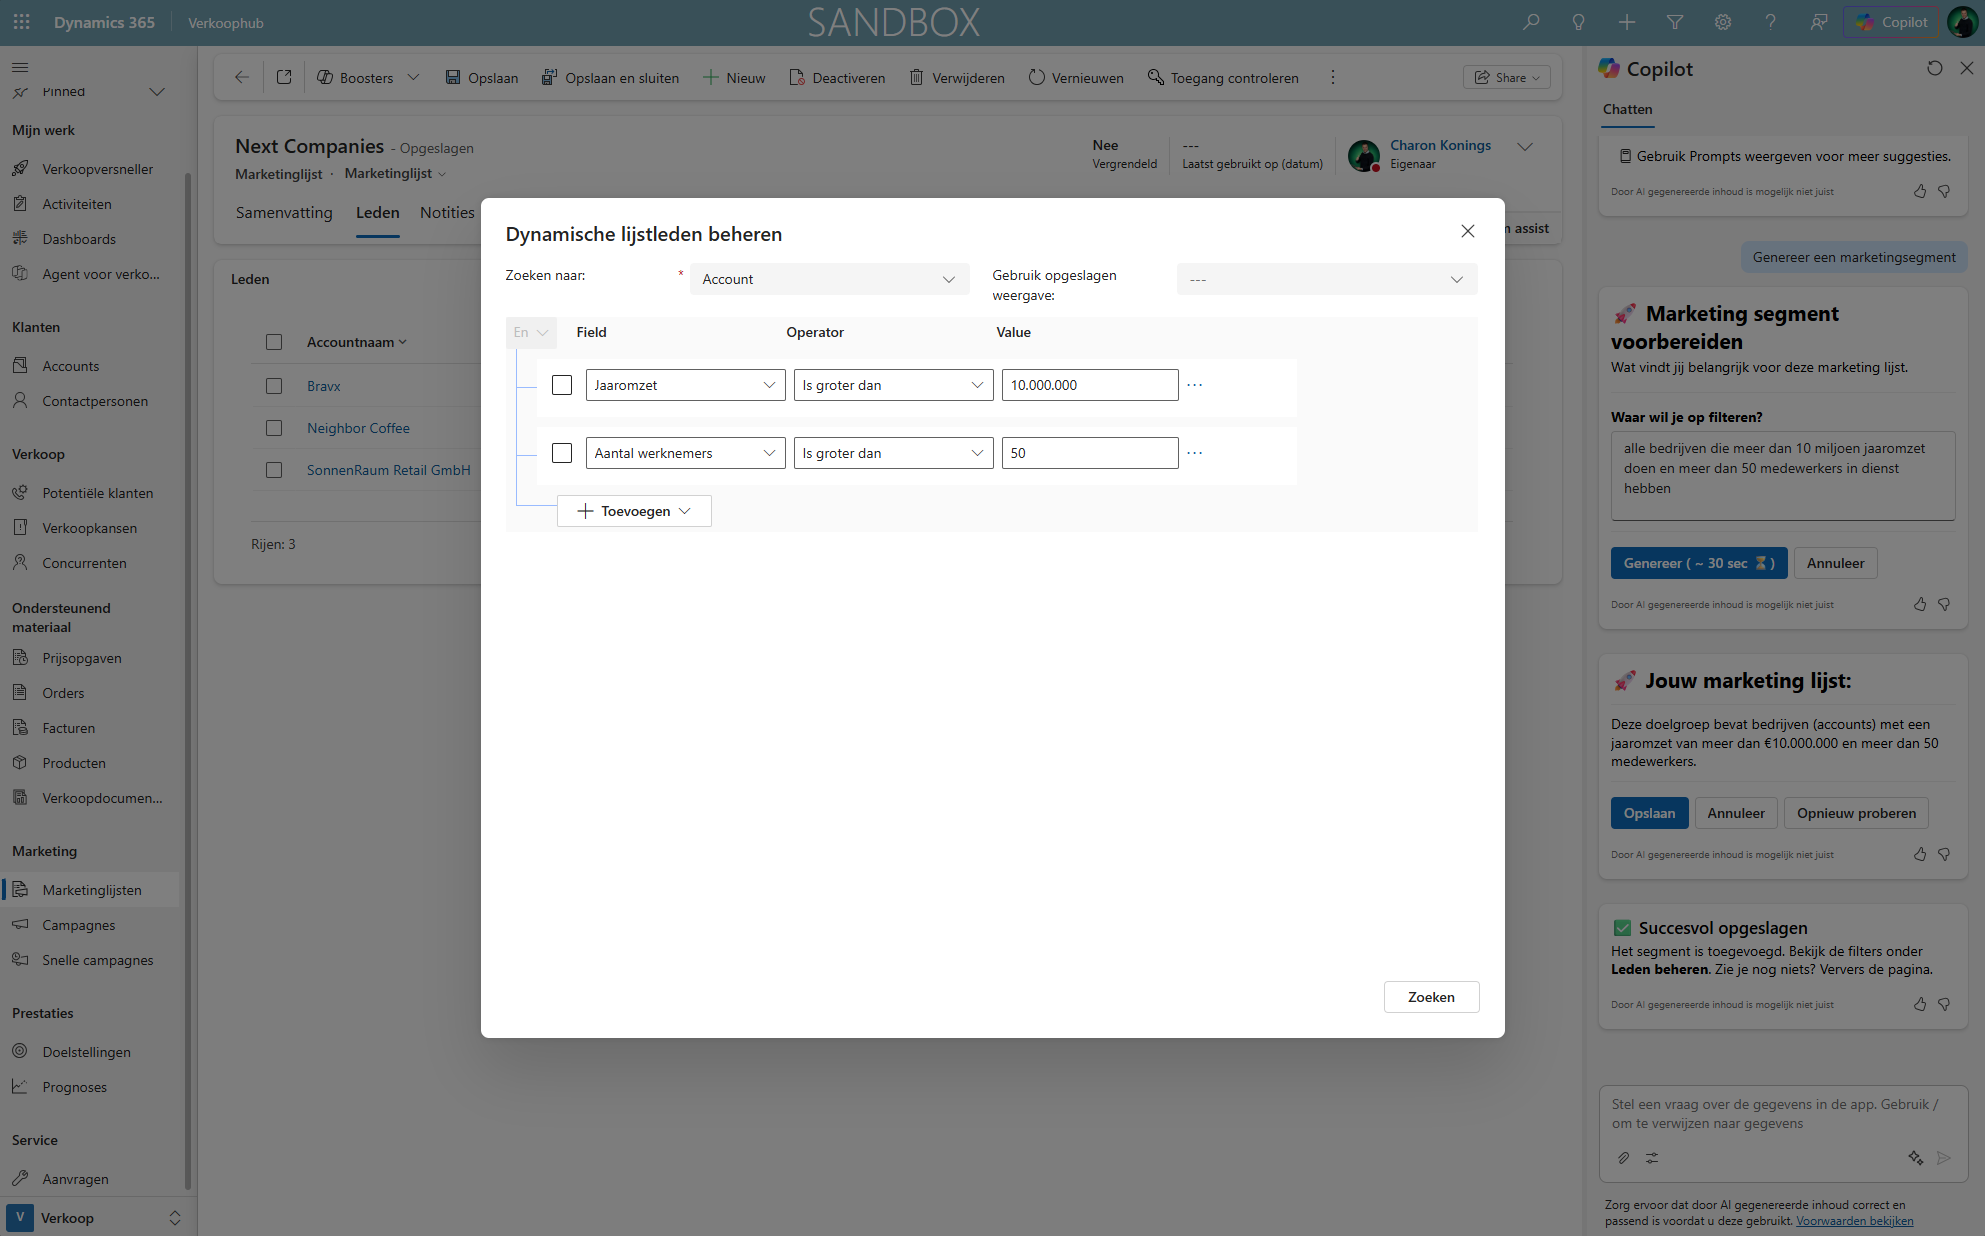Open the advanced filter funnel icon

click(x=1675, y=22)
